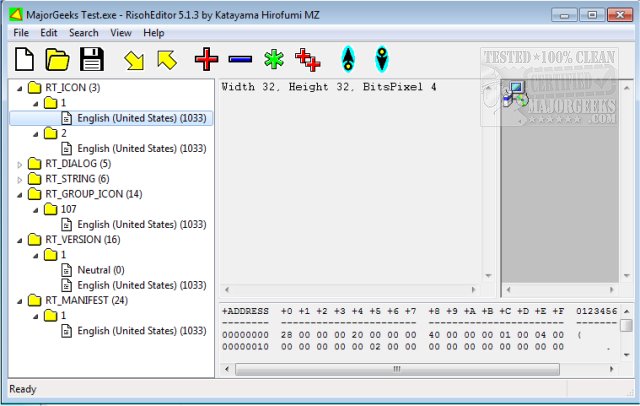Select the RT_DIALOG (5) label
The height and width of the screenshot is (406, 640).
[78, 164]
